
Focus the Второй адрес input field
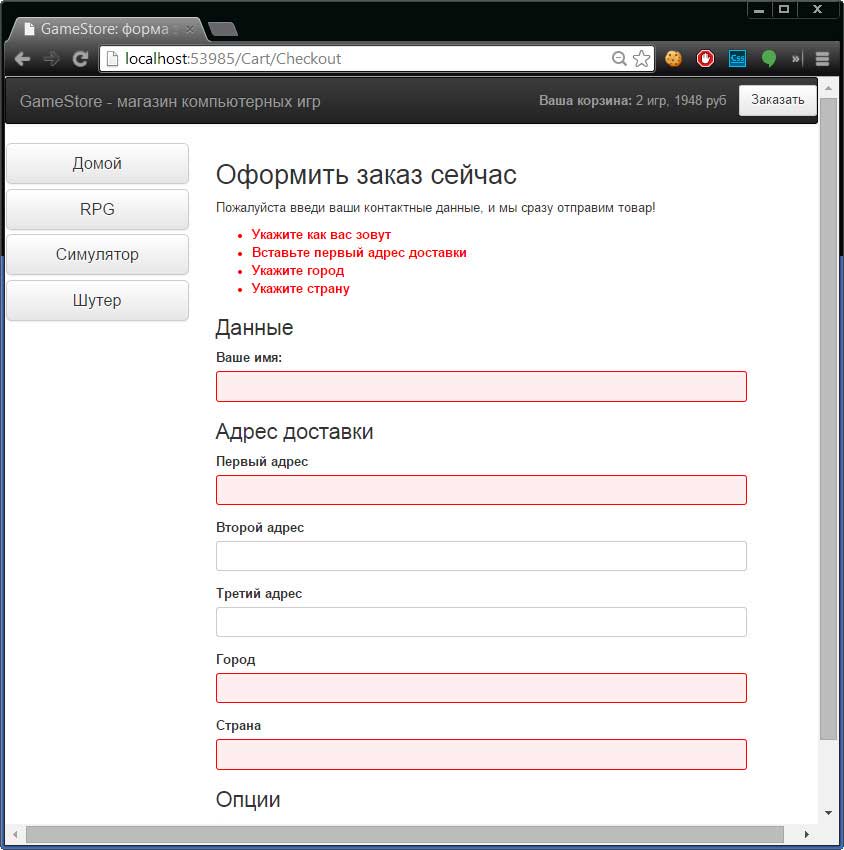pyautogui.click(x=481, y=556)
